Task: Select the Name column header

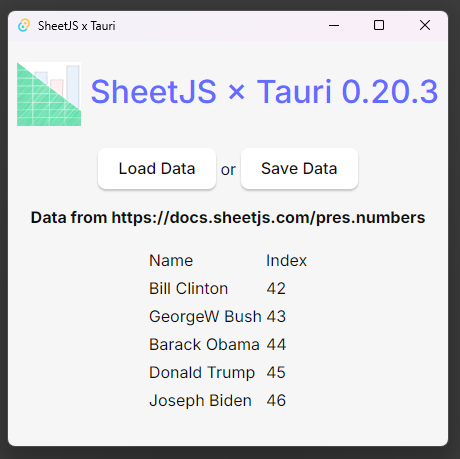Action: (171, 261)
